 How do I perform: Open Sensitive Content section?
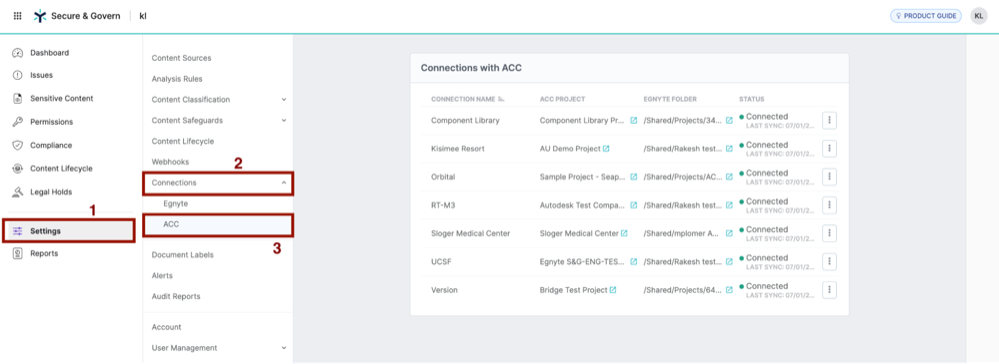(62, 99)
